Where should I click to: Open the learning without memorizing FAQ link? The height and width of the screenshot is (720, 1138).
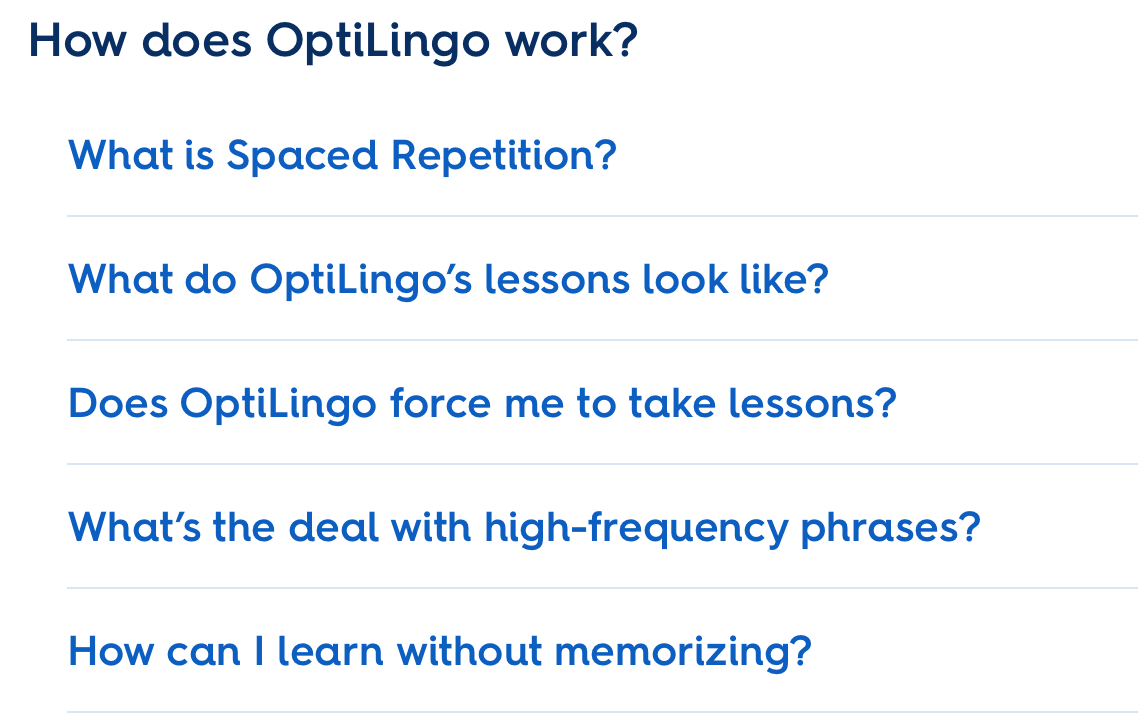439,652
